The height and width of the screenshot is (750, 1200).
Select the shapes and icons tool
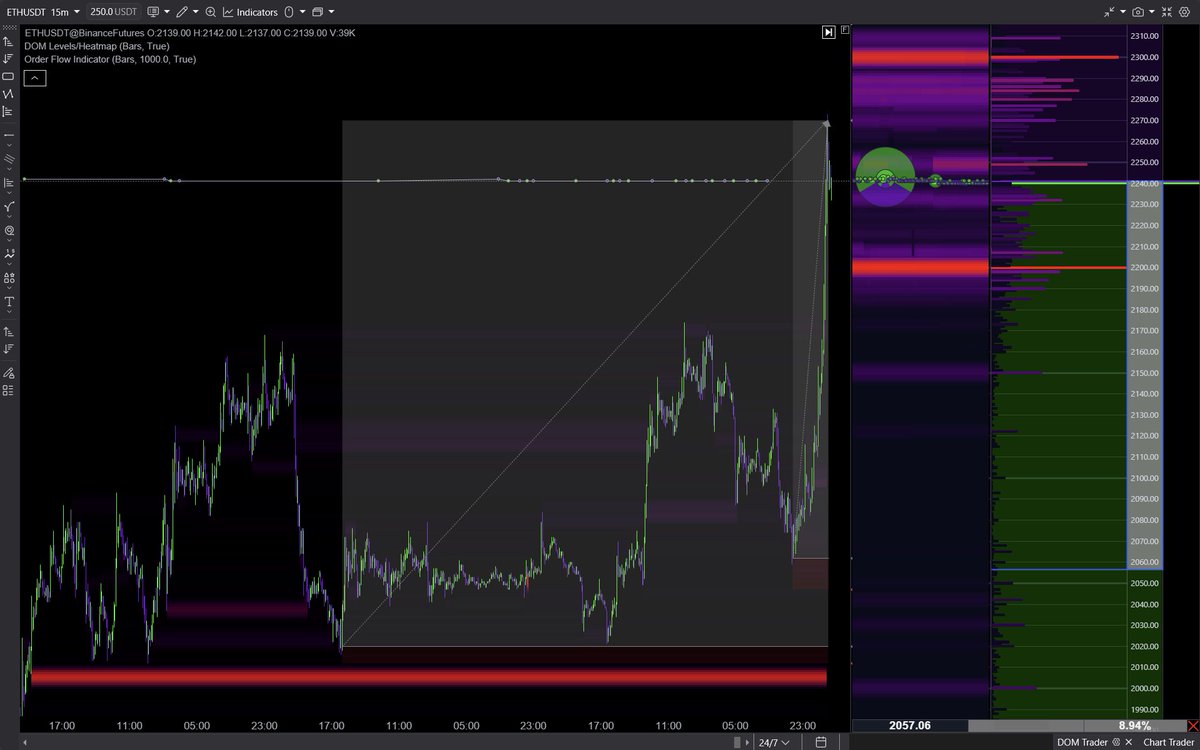(8, 278)
